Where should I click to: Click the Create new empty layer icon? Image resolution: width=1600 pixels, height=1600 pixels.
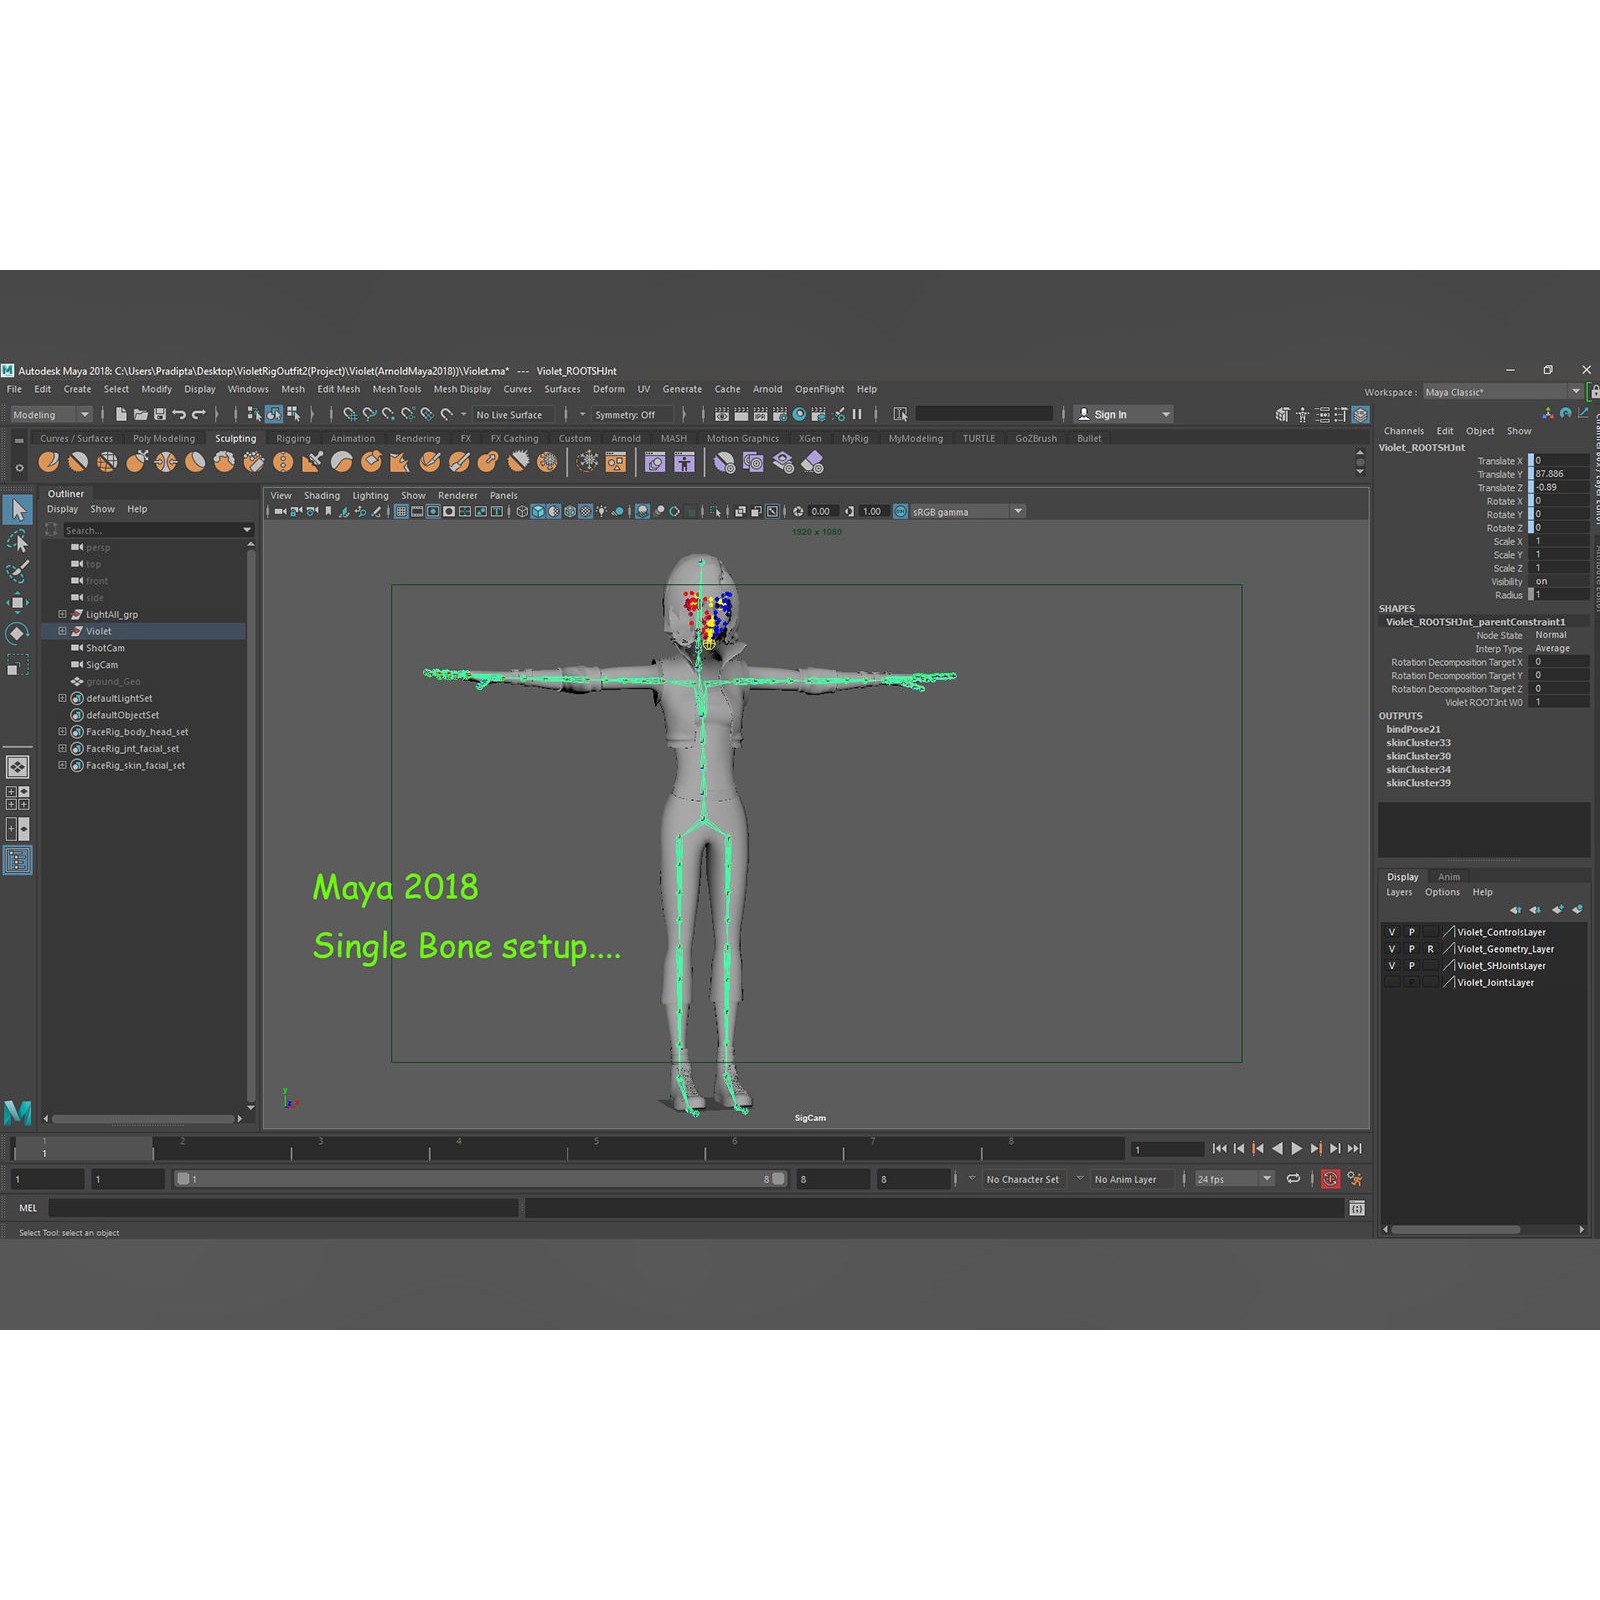point(1557,909)
